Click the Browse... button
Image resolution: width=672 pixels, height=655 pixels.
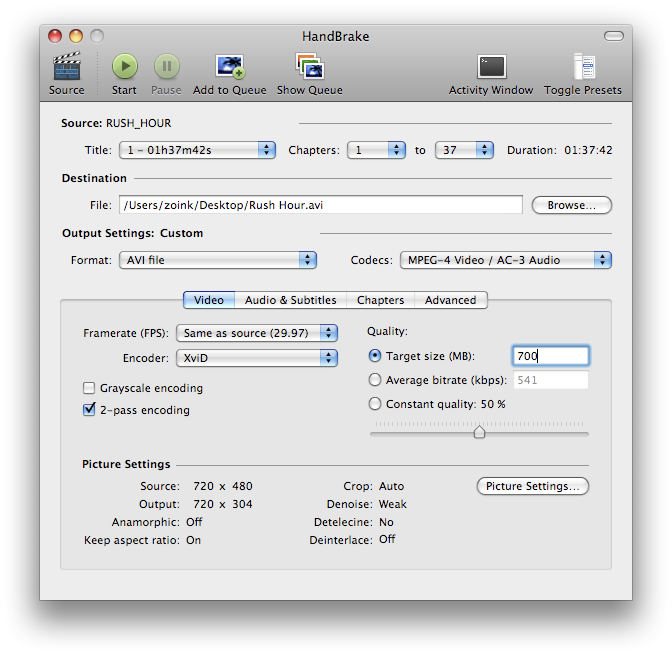(572, 205)
